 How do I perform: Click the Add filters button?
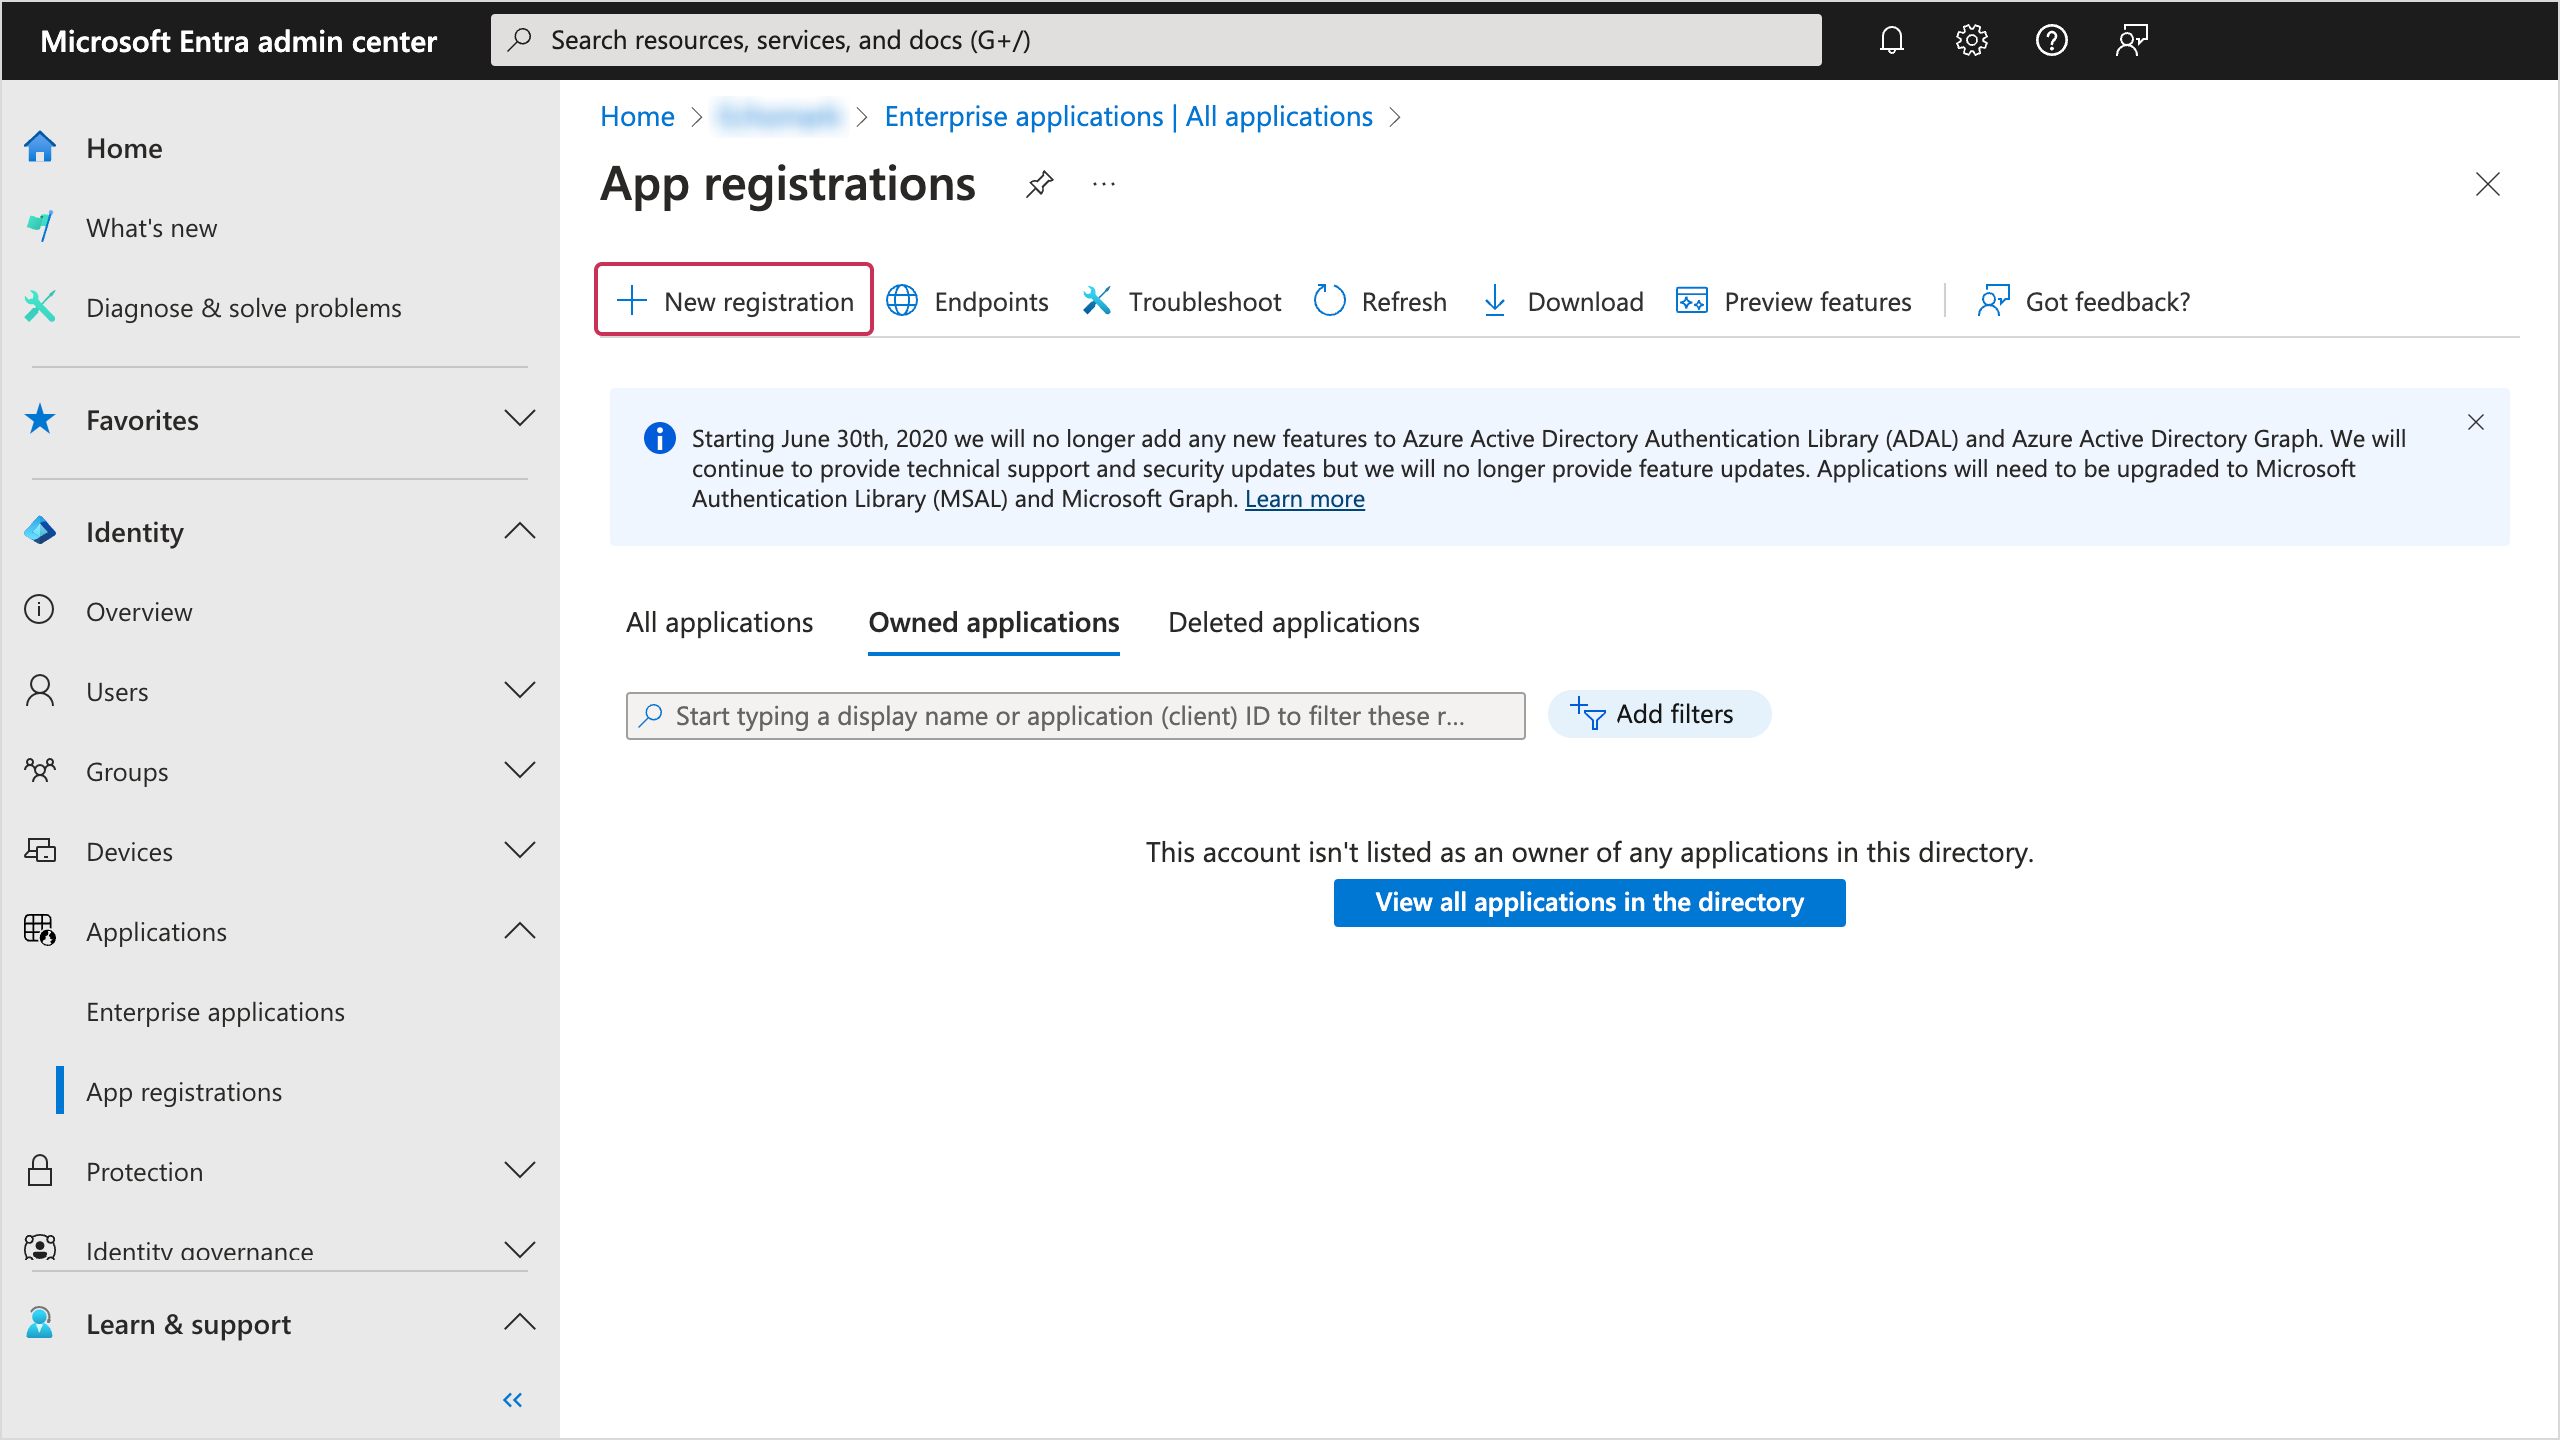tap(1659, 714)
